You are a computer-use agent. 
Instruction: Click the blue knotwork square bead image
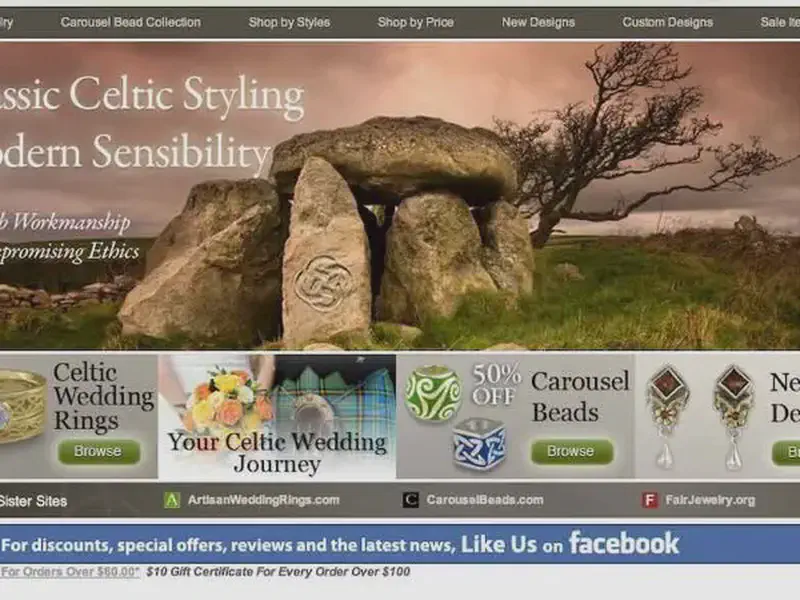click(479, 444)
